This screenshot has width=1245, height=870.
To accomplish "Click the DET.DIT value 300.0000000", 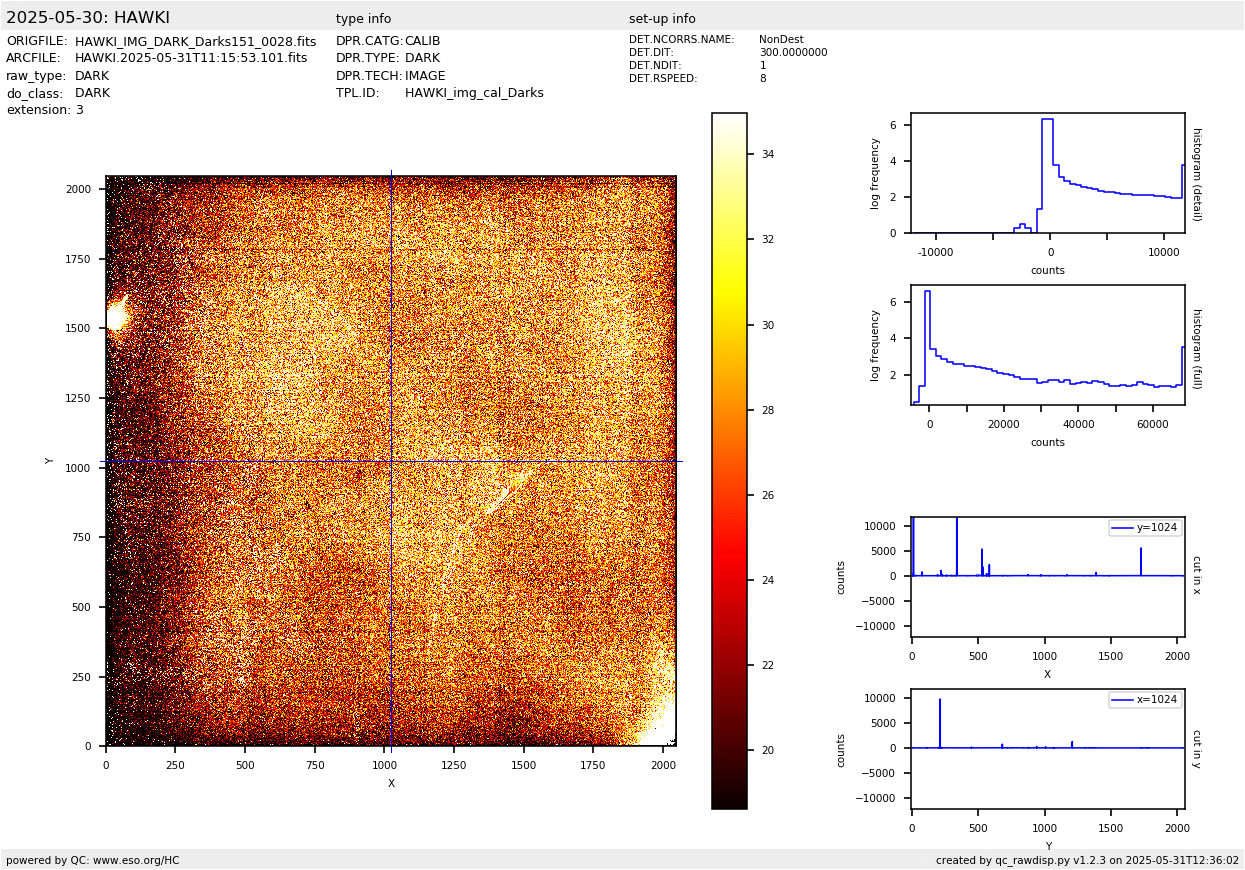I will tap(793, 53).
